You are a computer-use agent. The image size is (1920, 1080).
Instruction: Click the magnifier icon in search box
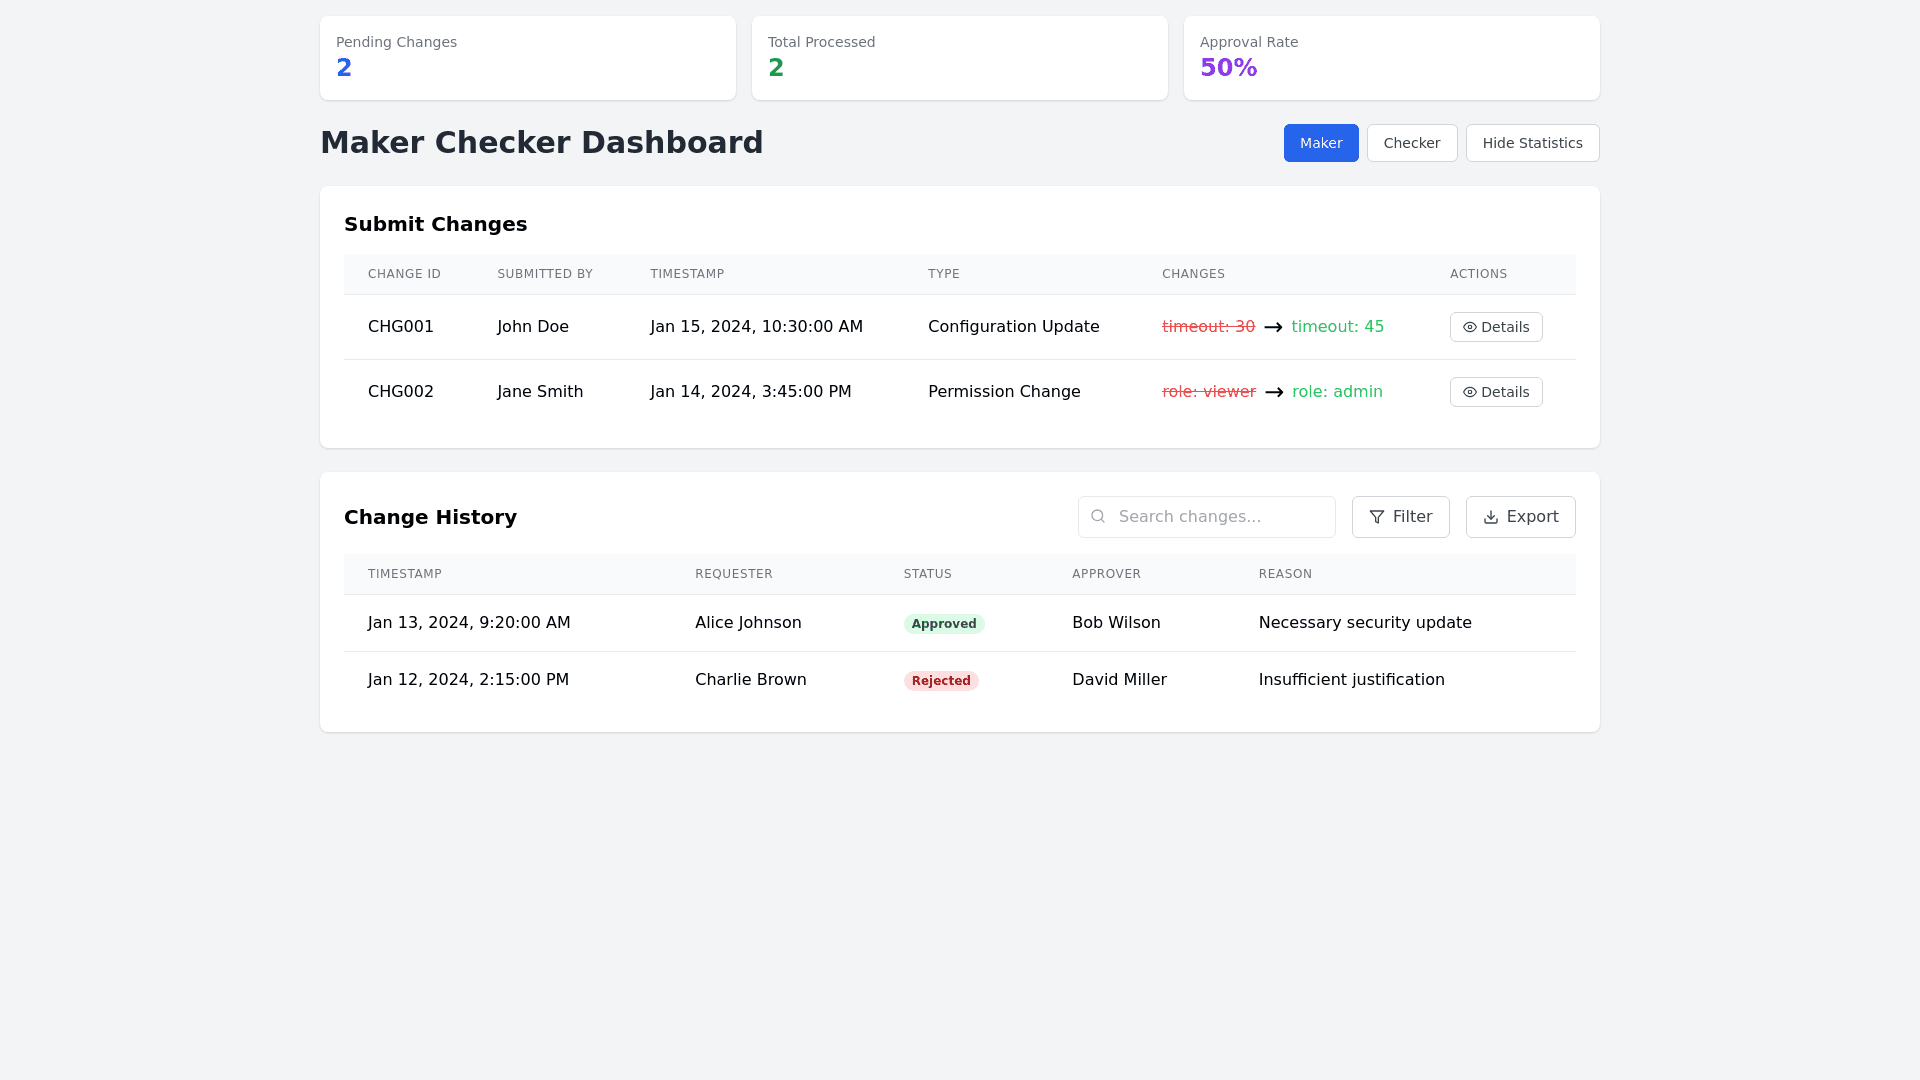pos(1098,516)
